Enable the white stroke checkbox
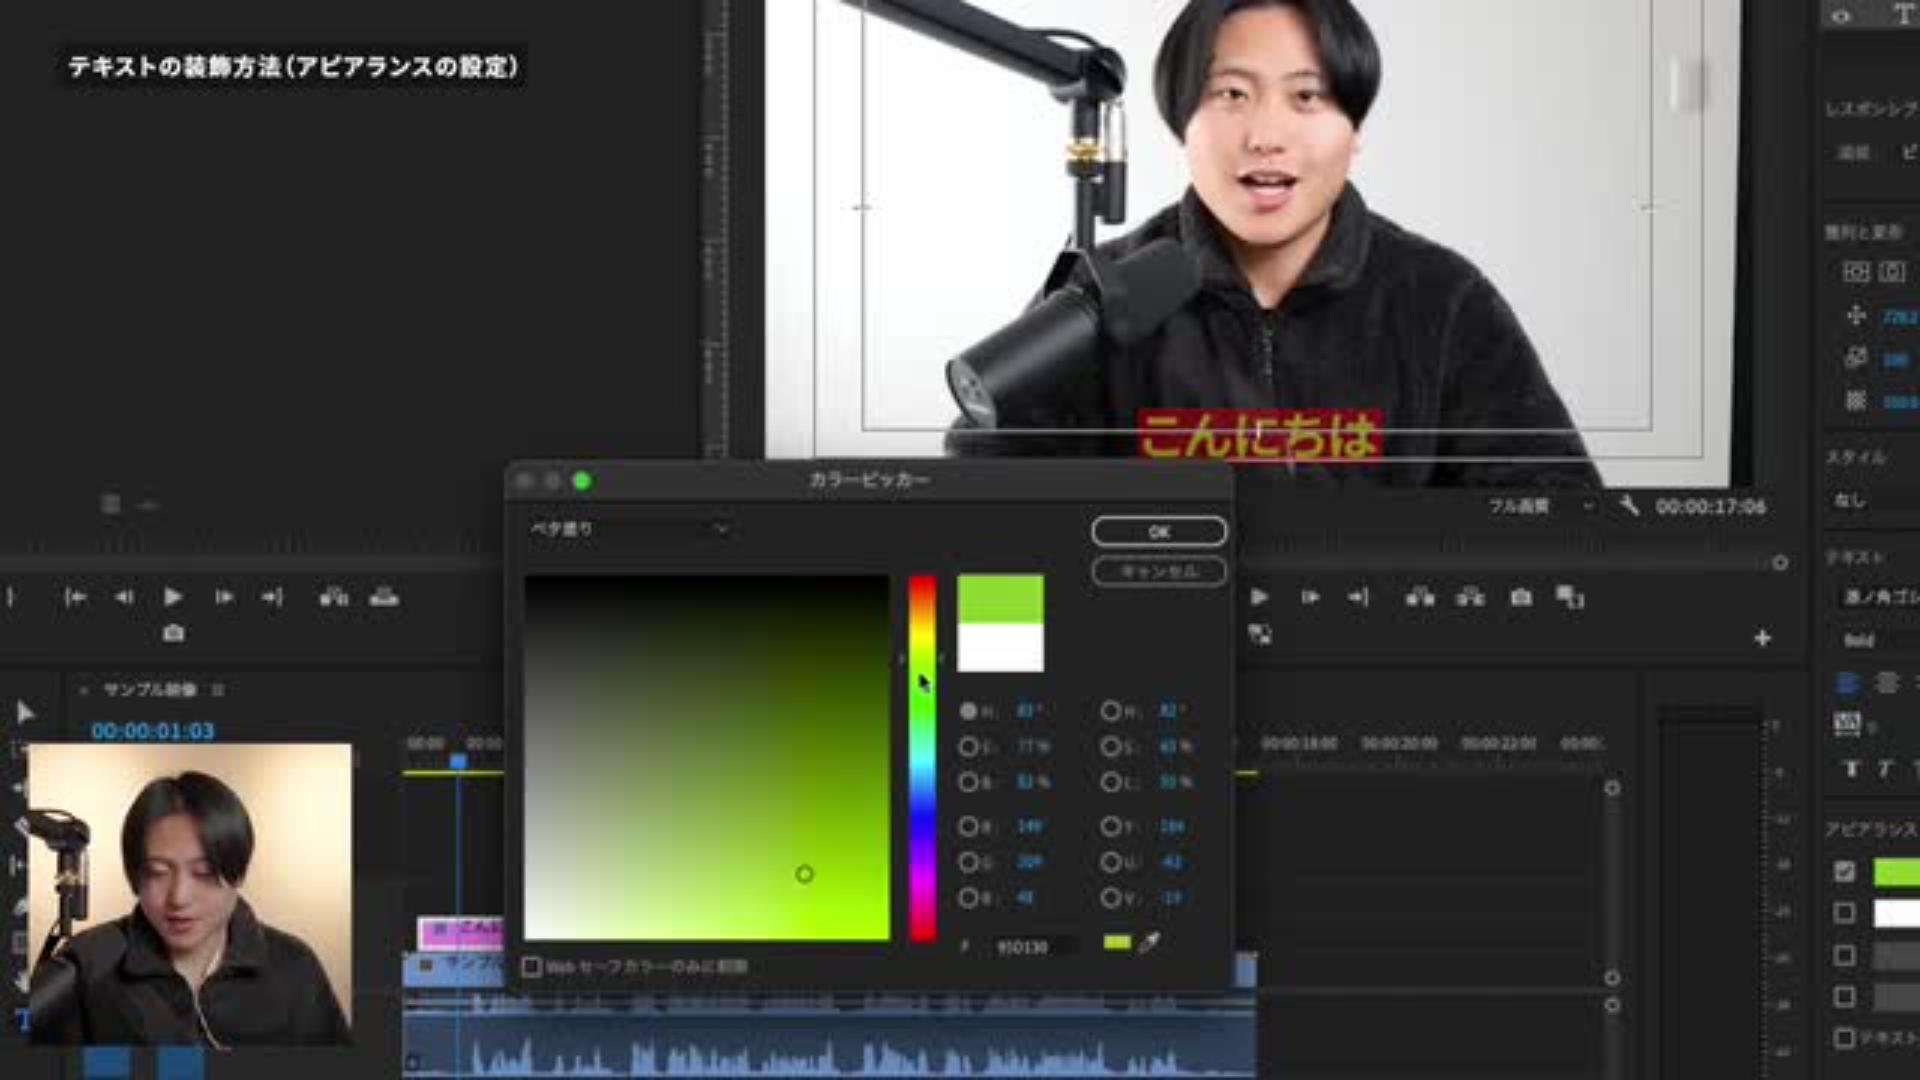Image resolution: width=1920 pixels, height=1080 pixels. point(1845,912)
